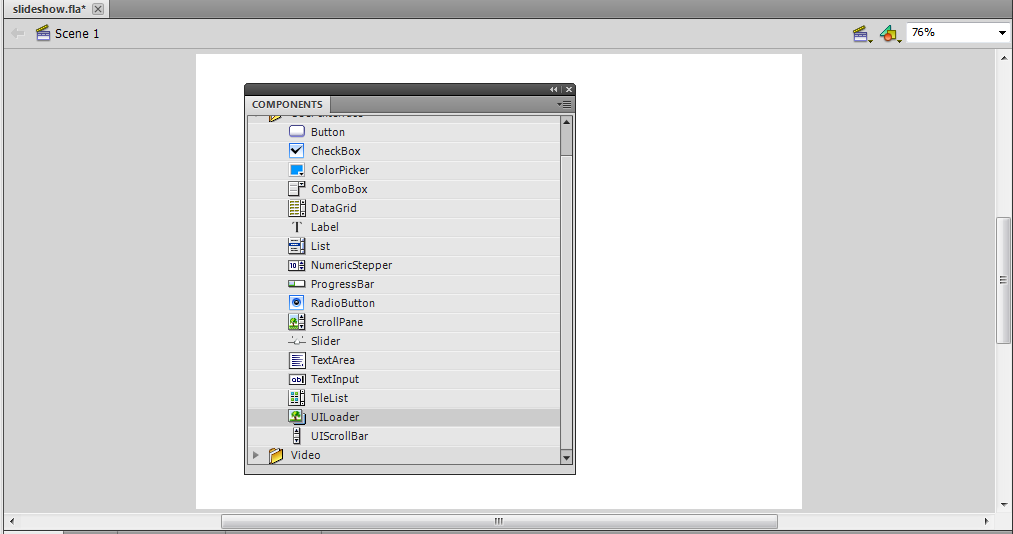The image size is (1013, 534).
Task: Click the NumericStepper component name
Action: pyautogui.click(x=351, y=265)
